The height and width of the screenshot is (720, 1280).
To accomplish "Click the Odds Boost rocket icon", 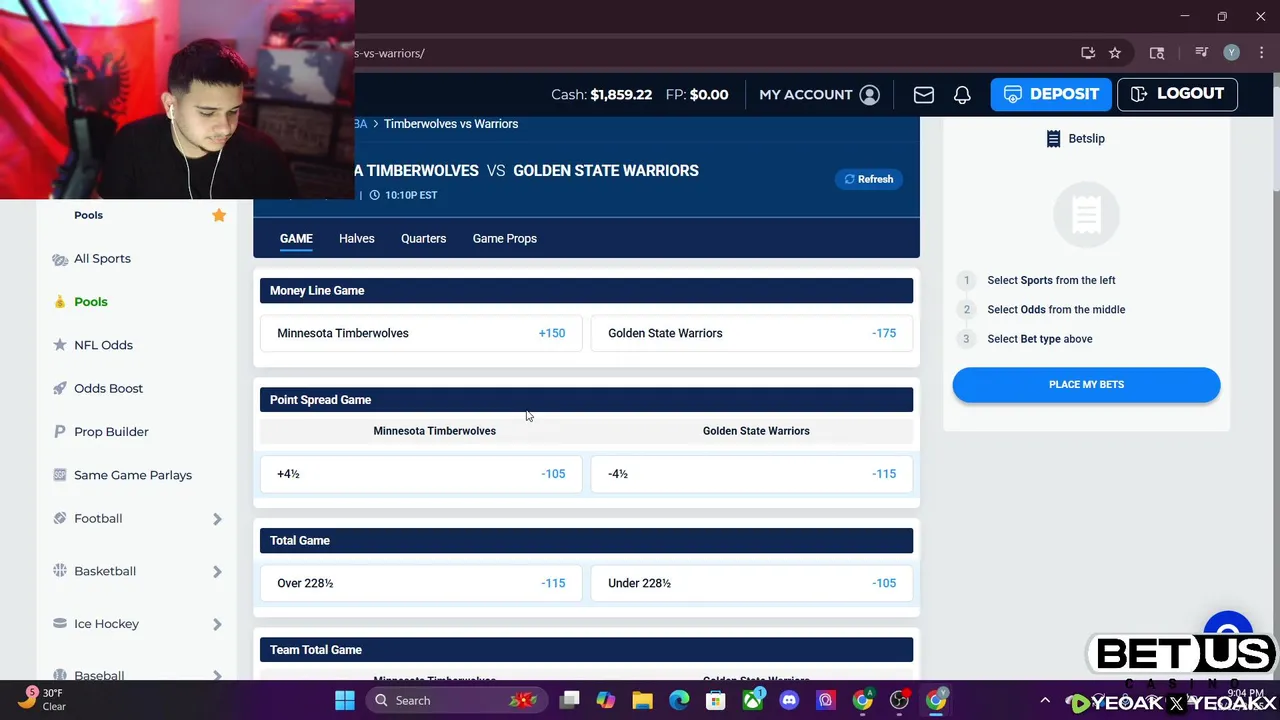I will click(60, 388).
